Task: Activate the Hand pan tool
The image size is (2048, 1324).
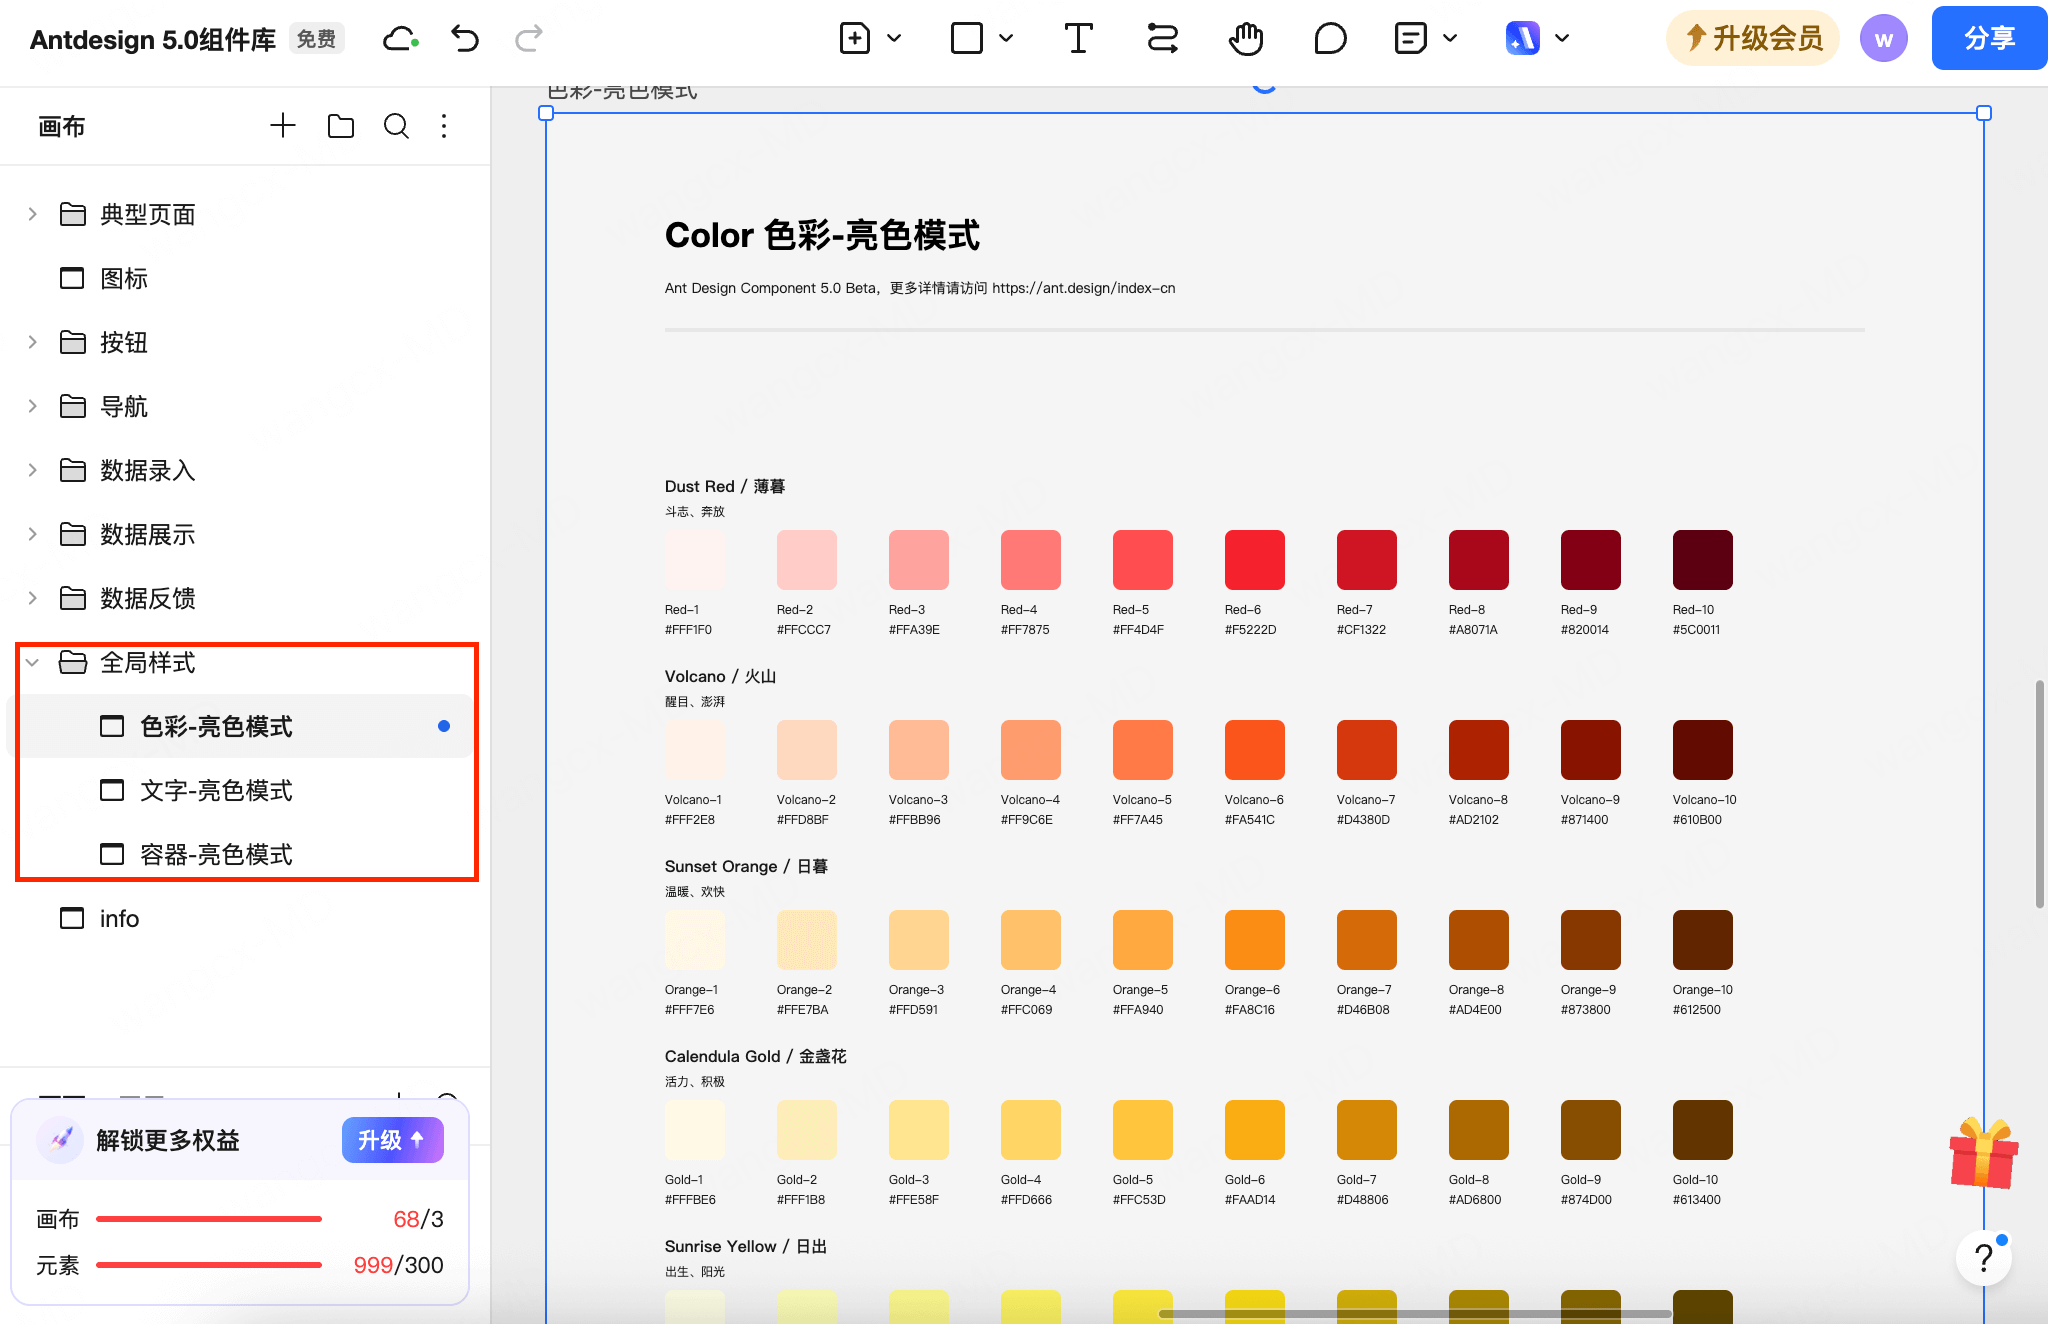Action: (x=1246, y=39)
